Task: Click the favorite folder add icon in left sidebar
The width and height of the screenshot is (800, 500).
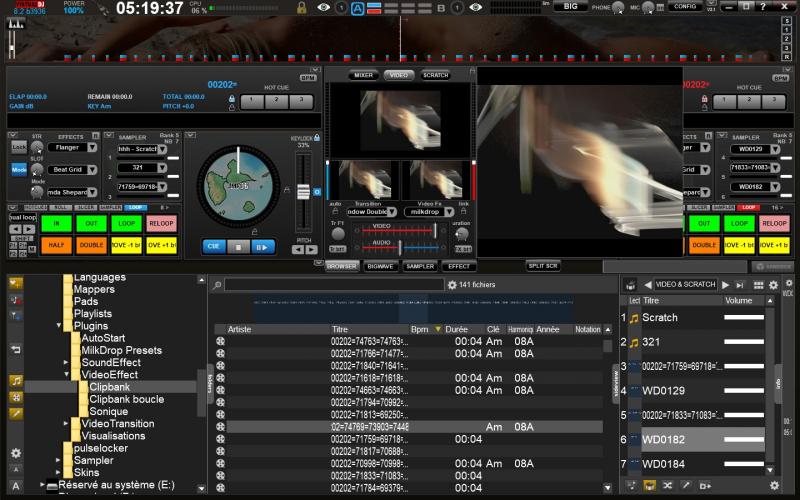Action: coord(16,283)
